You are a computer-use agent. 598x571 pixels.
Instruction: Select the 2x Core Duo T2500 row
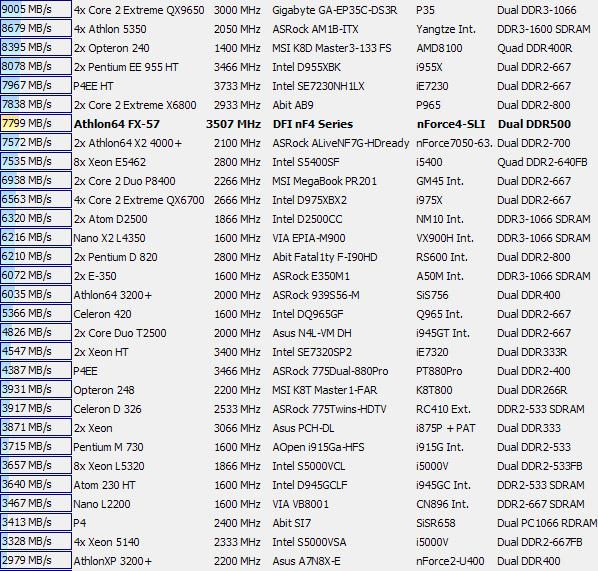299,333
